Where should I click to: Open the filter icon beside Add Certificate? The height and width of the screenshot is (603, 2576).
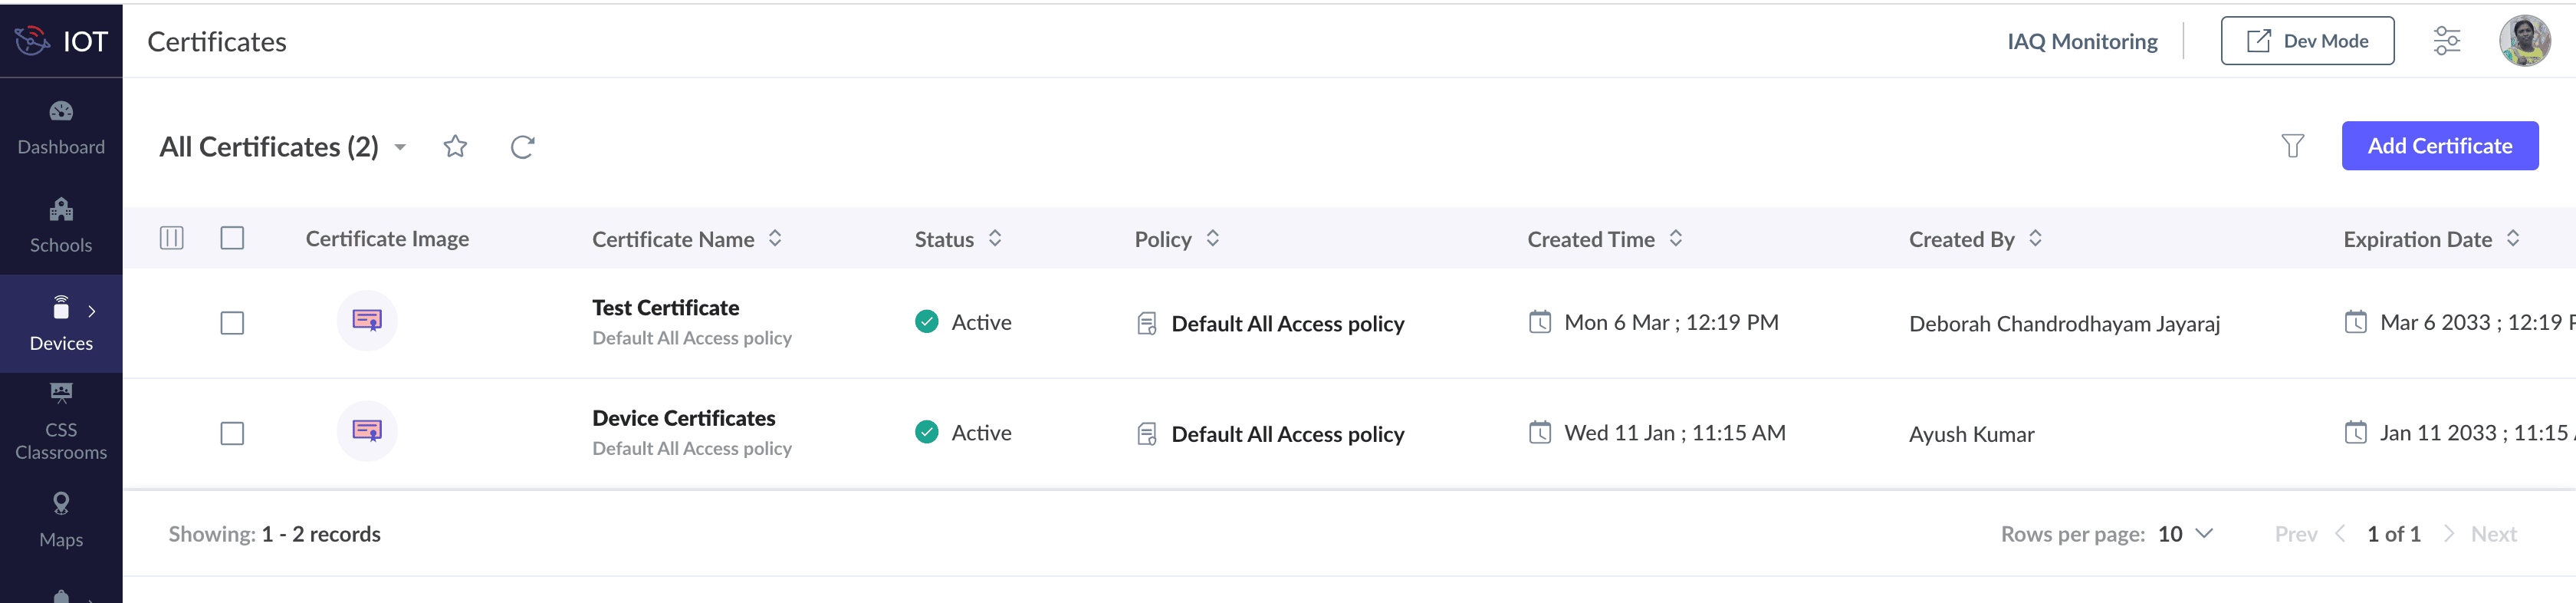click(2292, 146)
